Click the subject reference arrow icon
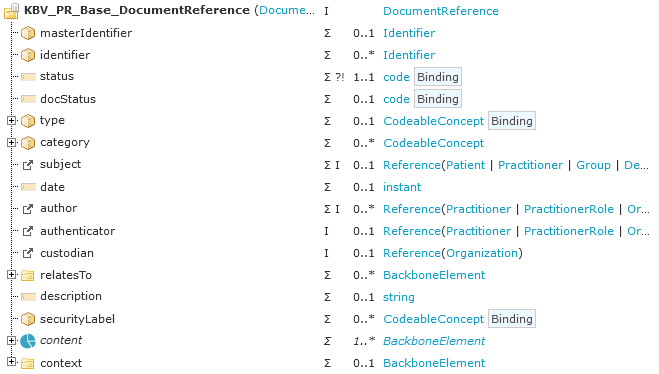The height and width of the screenshot is (374, 659). (x=28, y=165)
